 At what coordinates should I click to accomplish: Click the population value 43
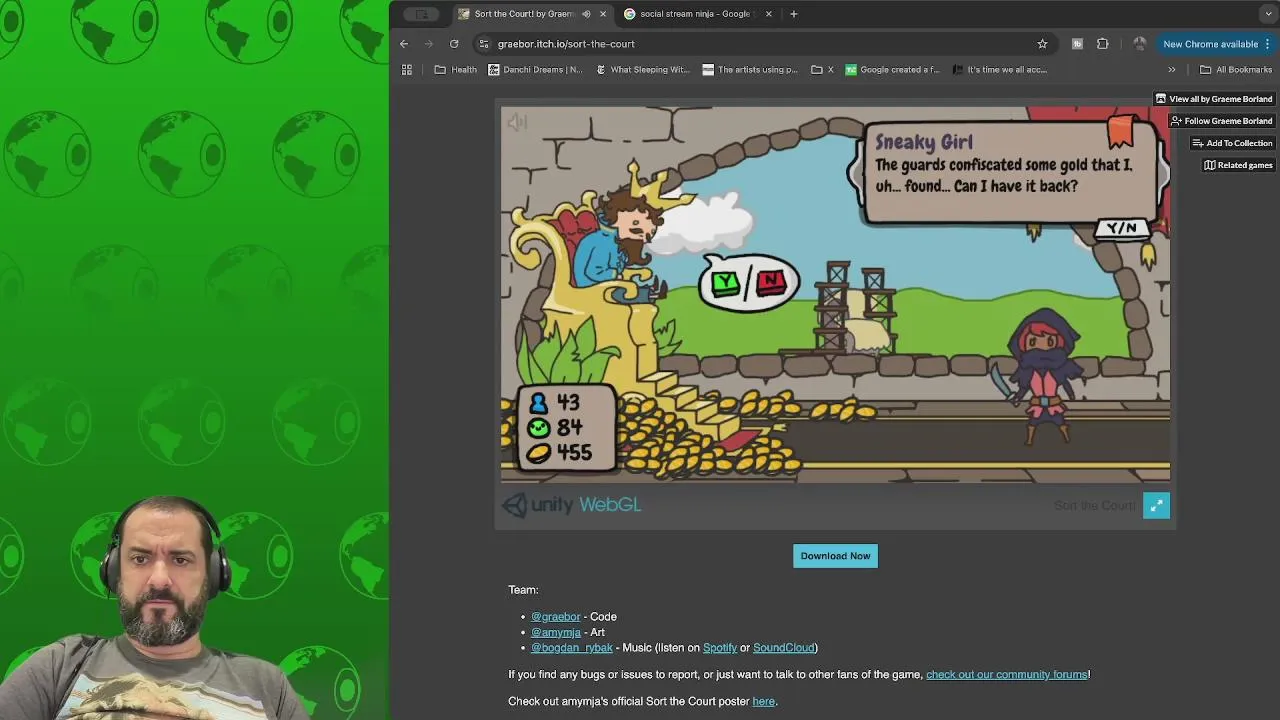[x=568, y=402]
